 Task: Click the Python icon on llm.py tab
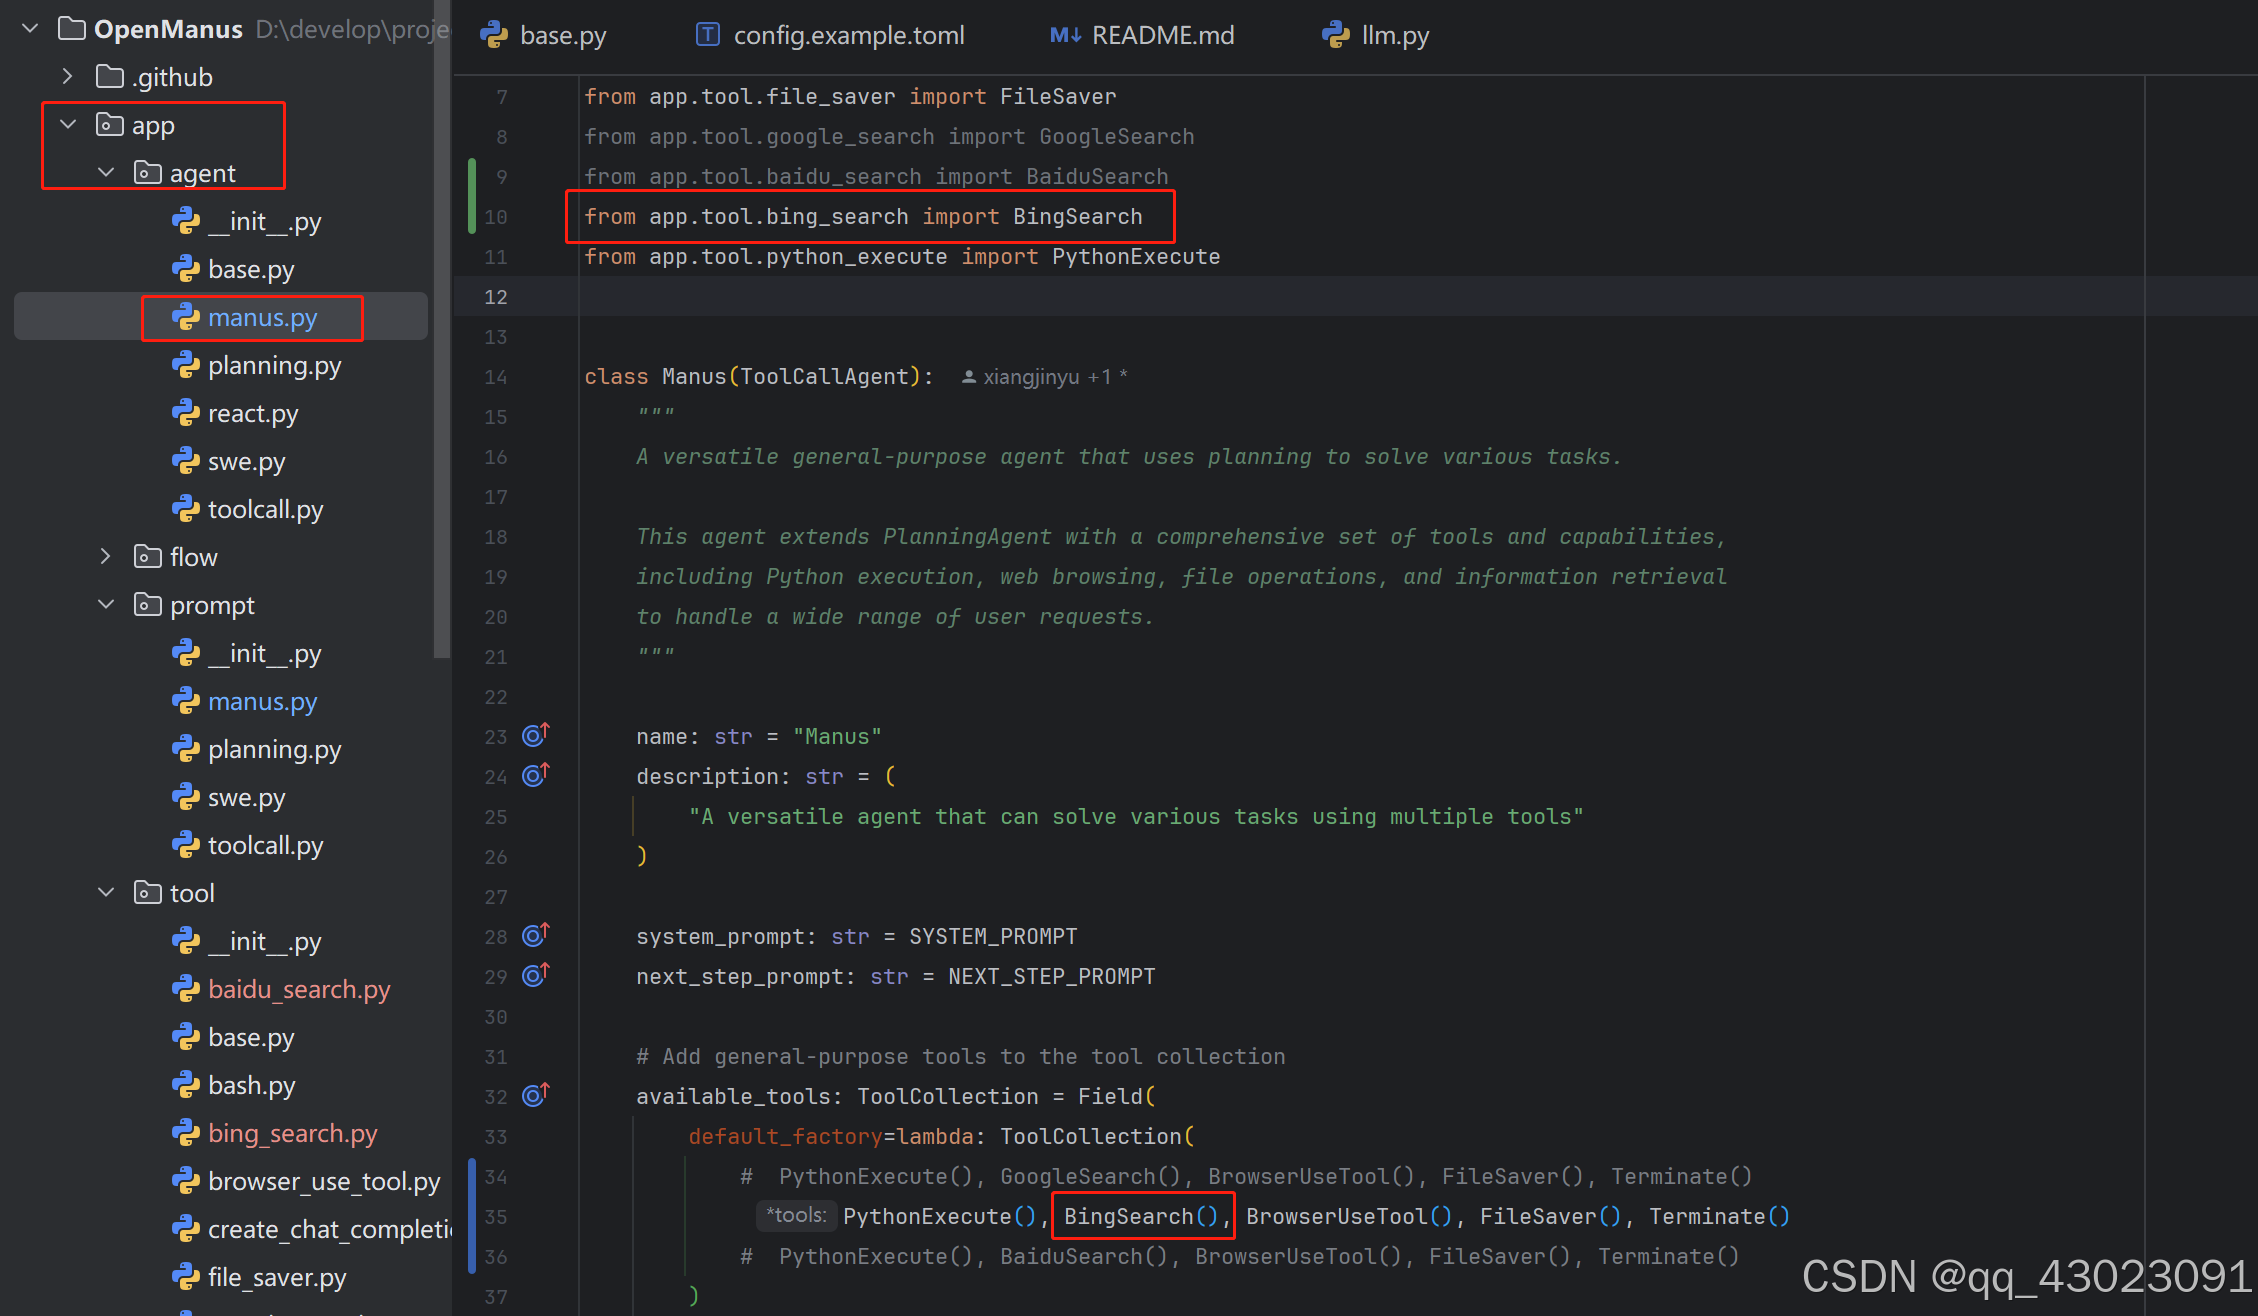pyautogui.click(x=1335, y=35)
